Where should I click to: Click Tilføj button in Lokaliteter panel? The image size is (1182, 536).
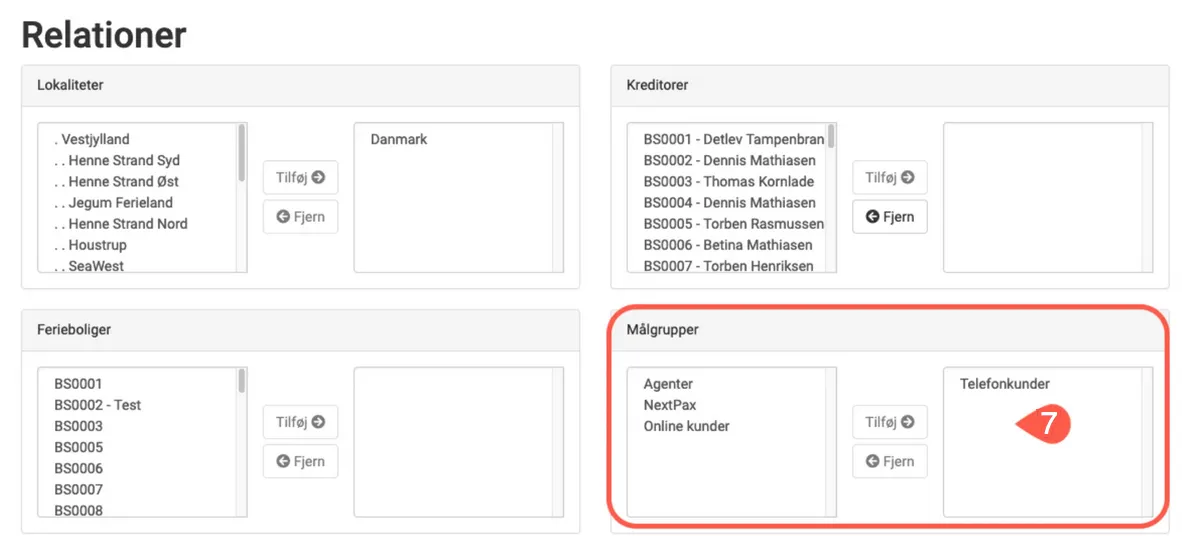(300, 177)
